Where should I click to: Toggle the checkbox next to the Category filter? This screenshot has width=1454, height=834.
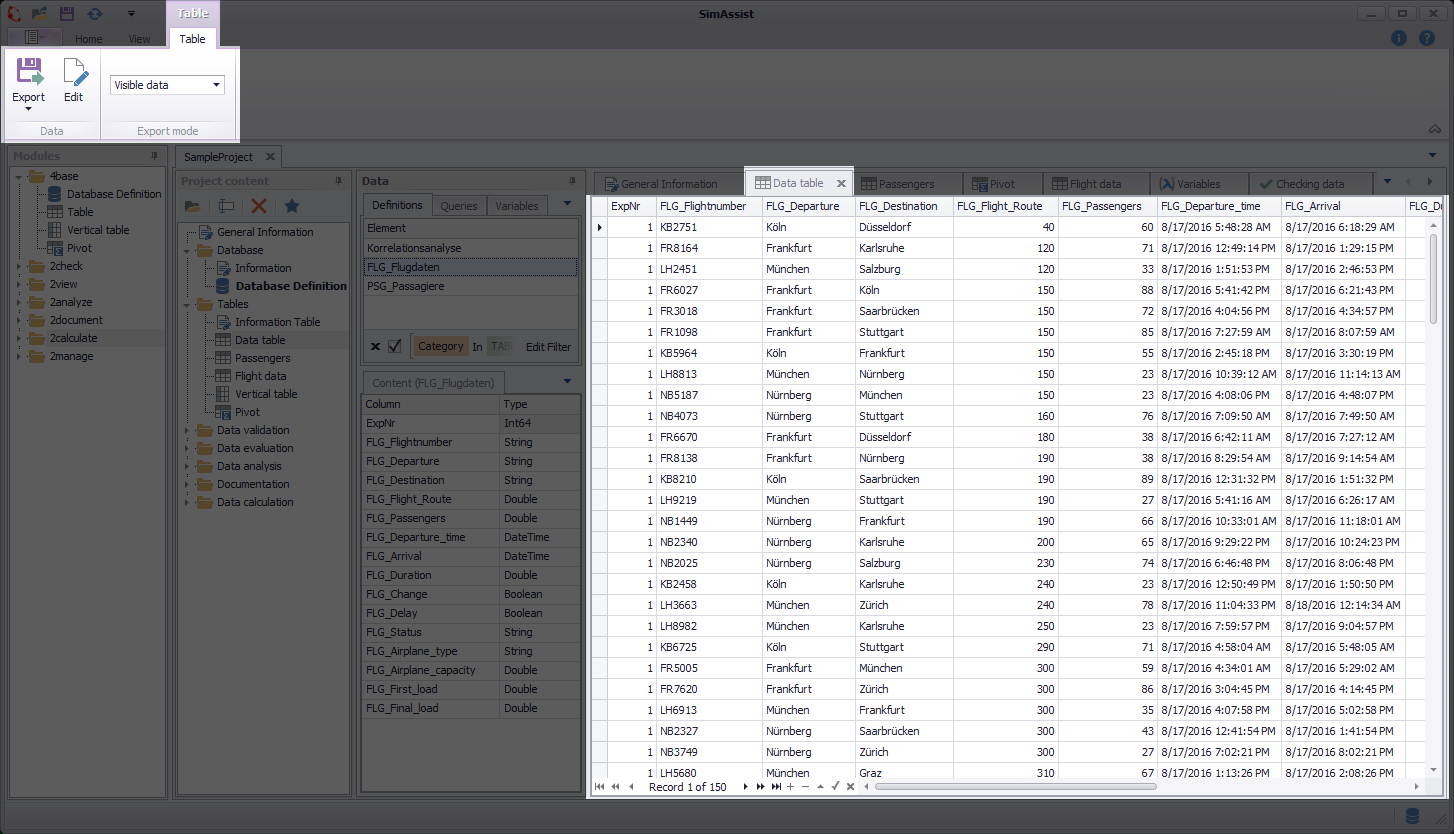pos(394,346)
